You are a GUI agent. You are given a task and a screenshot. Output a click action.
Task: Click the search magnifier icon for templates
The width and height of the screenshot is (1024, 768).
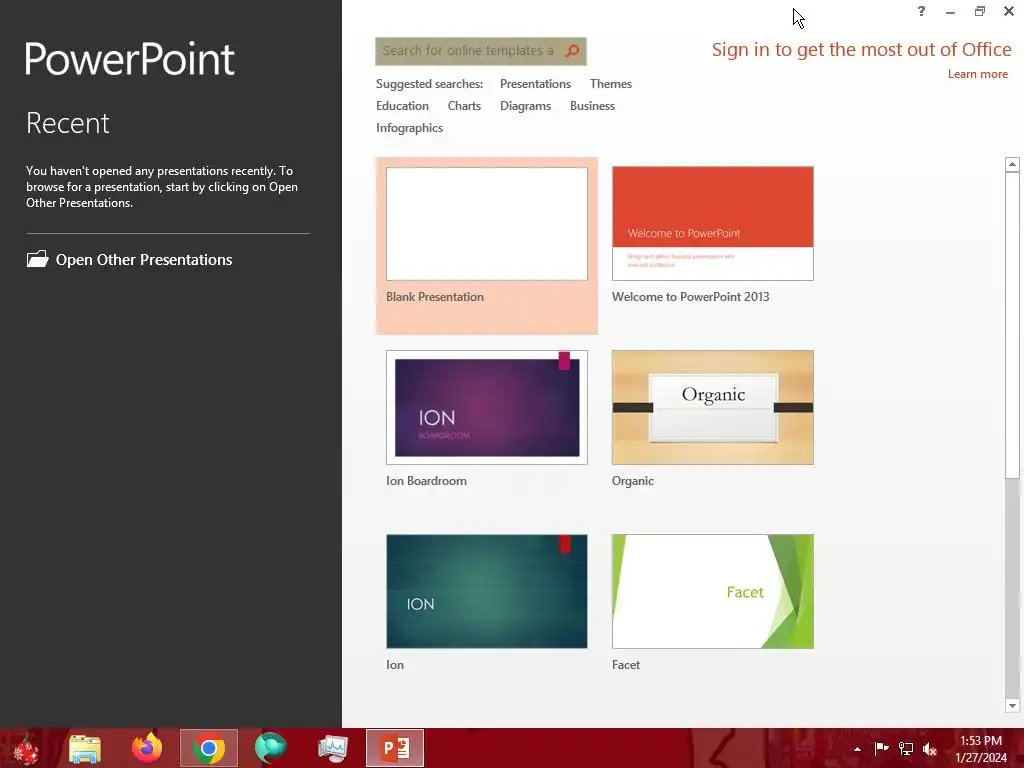click(572, 51)
